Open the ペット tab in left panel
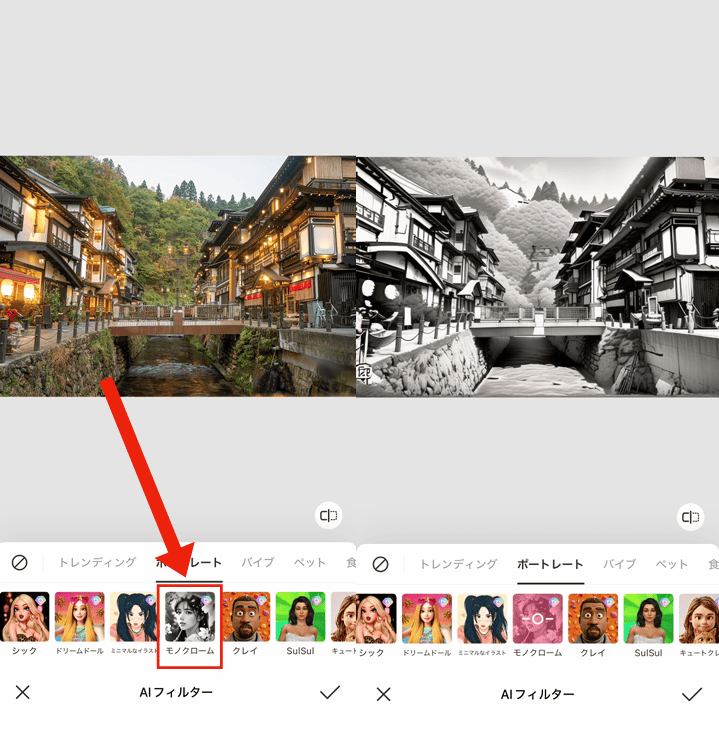The height and width of the screenshot is (736, 719). click(x=310, y=562)
